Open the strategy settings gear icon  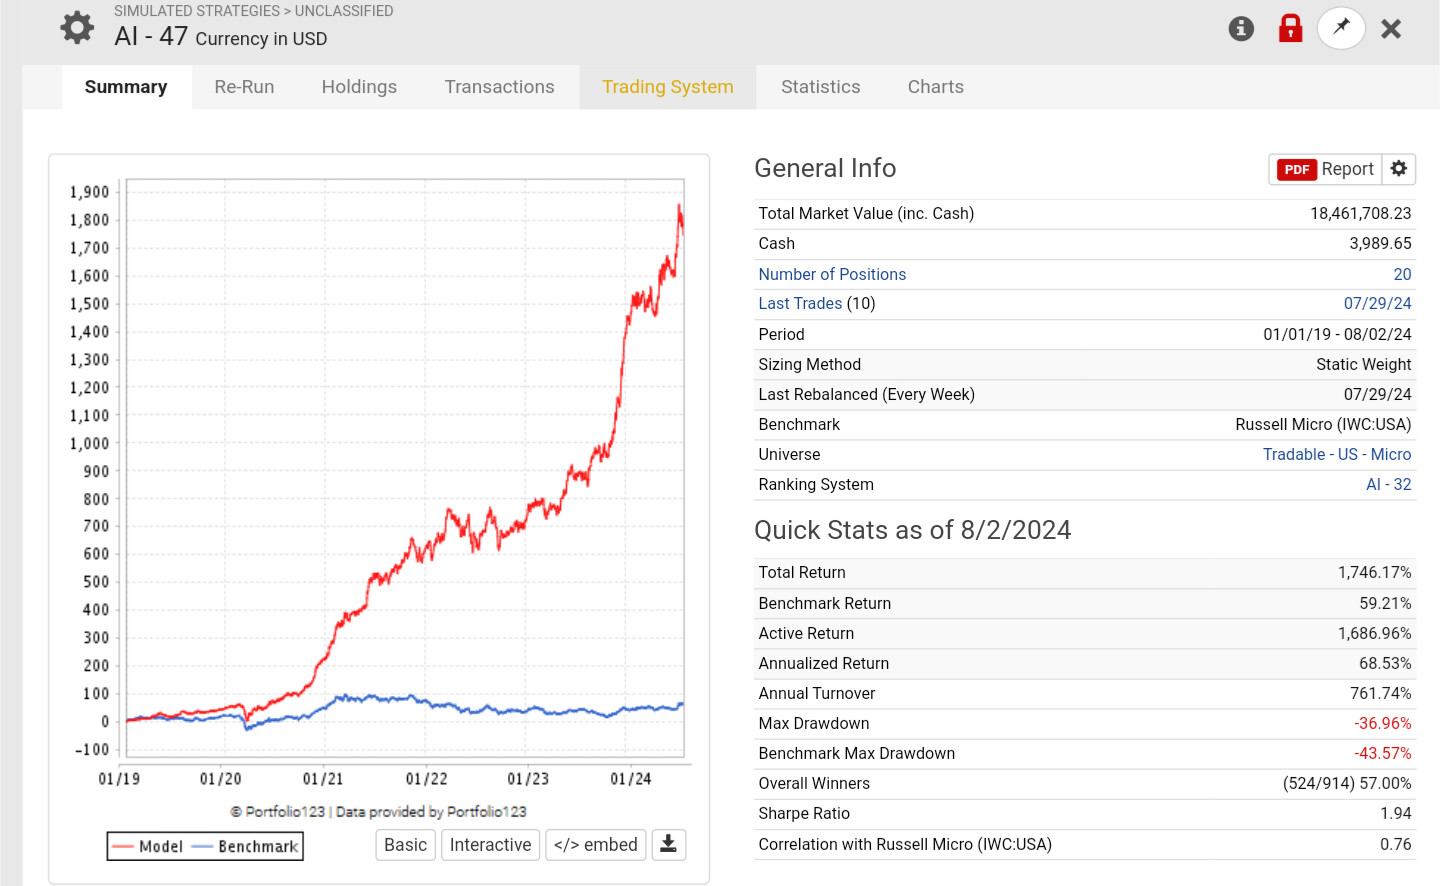pyautogui.click(x=77, y=28)
